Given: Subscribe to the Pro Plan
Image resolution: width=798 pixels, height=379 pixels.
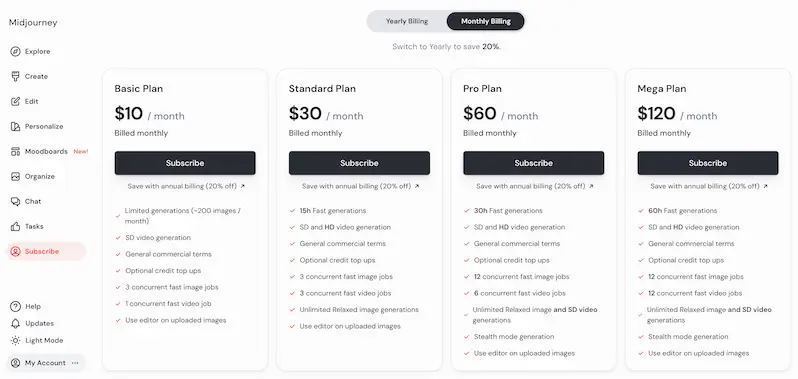Looking at the screenshot, I should pyautogui.click(x=533, y=163).
